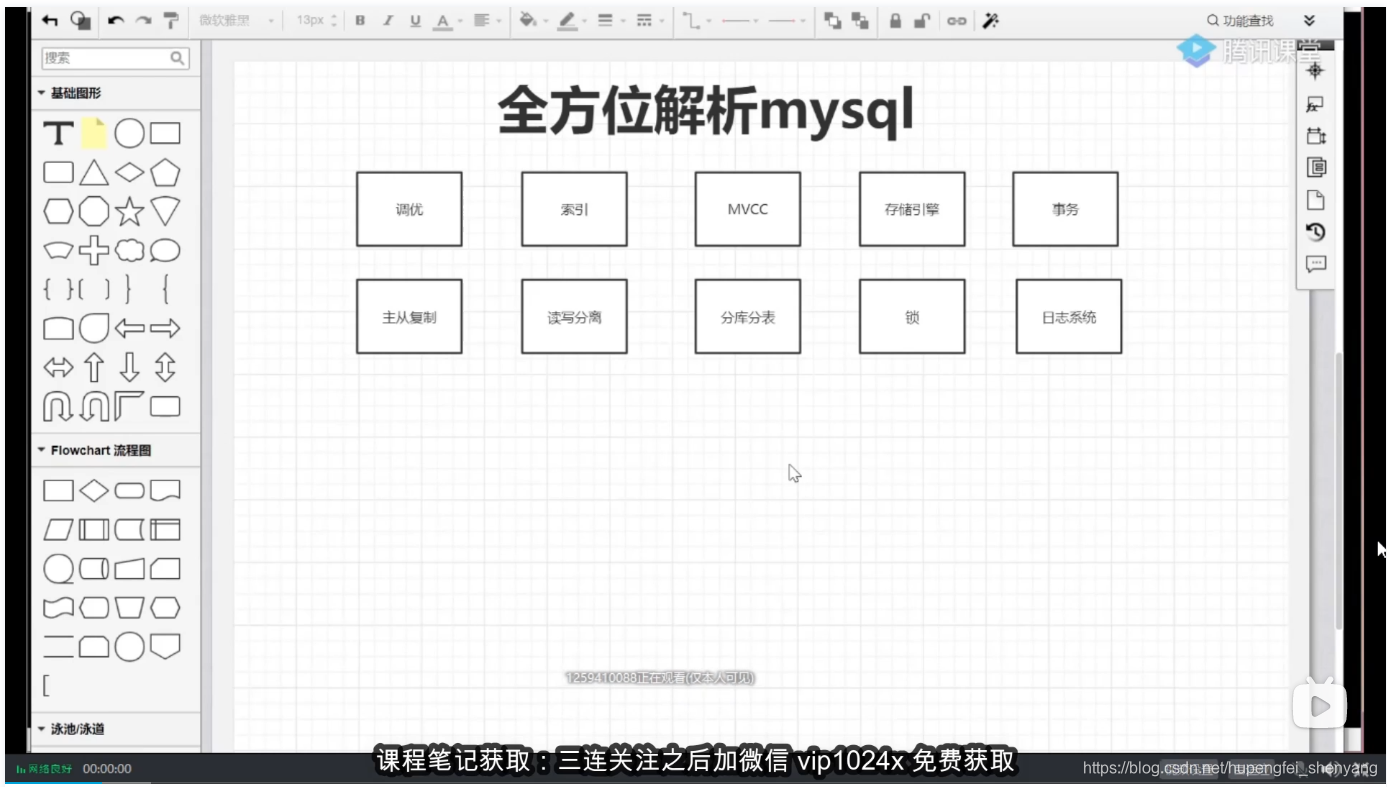The height and width of the screenshot is (787, 1387).
Task: Open the 微软雅黑 font family dropdown
Action: [232, 19]
